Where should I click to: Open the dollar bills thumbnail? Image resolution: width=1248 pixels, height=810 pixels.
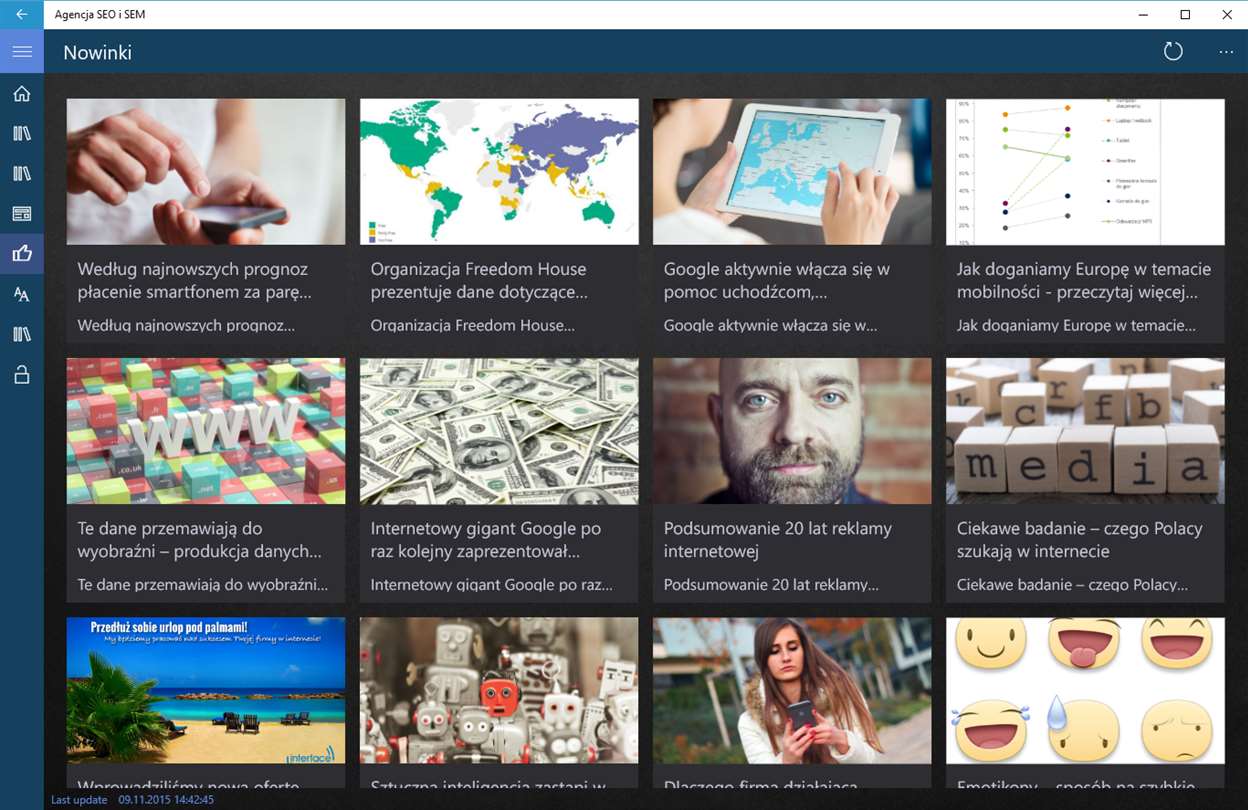tap(499, 431)
